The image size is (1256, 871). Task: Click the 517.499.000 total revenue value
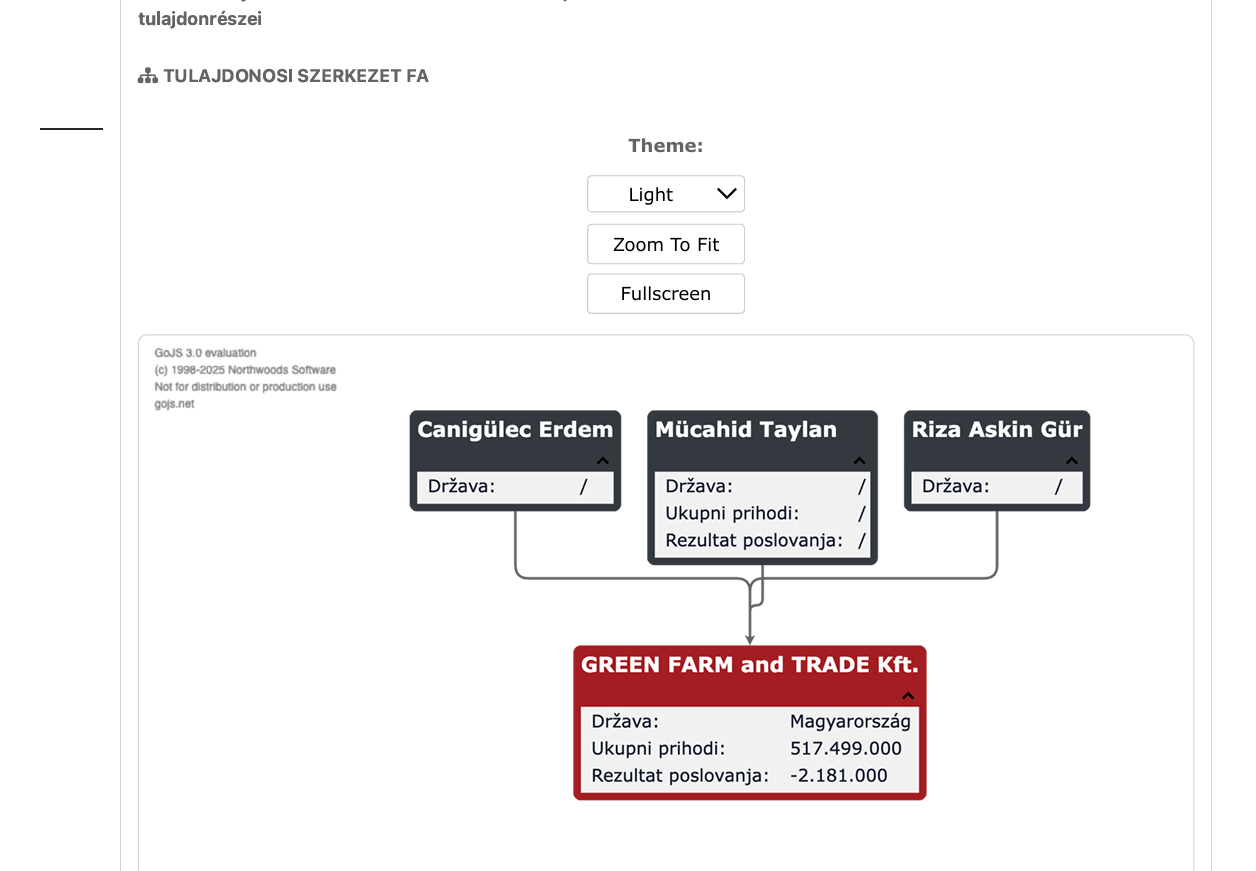[x=845, y=749]
